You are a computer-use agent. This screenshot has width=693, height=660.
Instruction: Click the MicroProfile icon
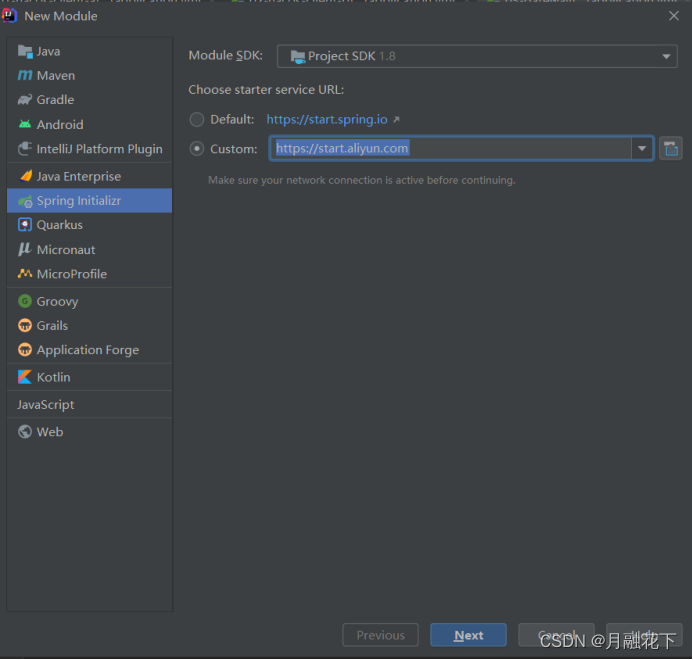[25, 274]
